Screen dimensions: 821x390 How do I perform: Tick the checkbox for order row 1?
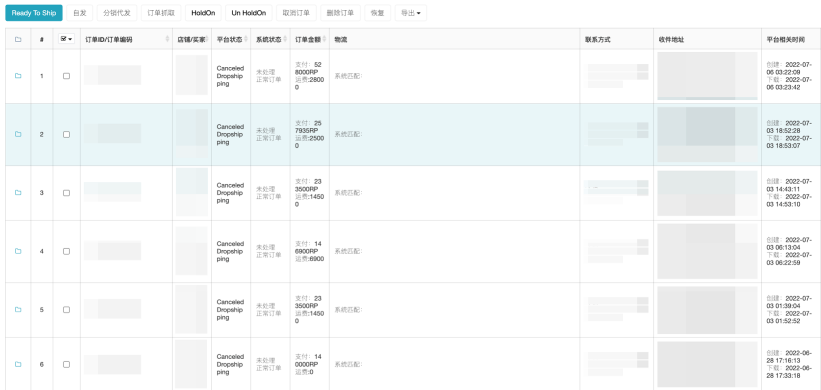click(66, 76)
